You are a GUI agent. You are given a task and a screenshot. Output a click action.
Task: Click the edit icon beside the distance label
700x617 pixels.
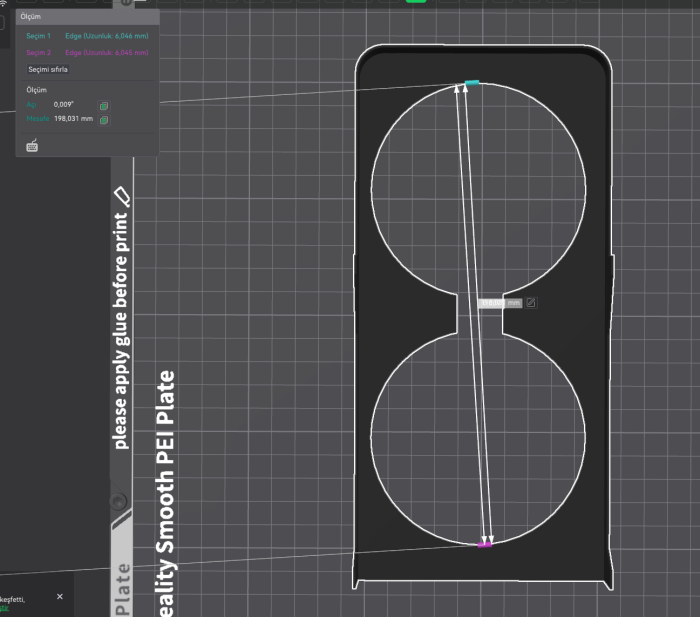point(530,303)
